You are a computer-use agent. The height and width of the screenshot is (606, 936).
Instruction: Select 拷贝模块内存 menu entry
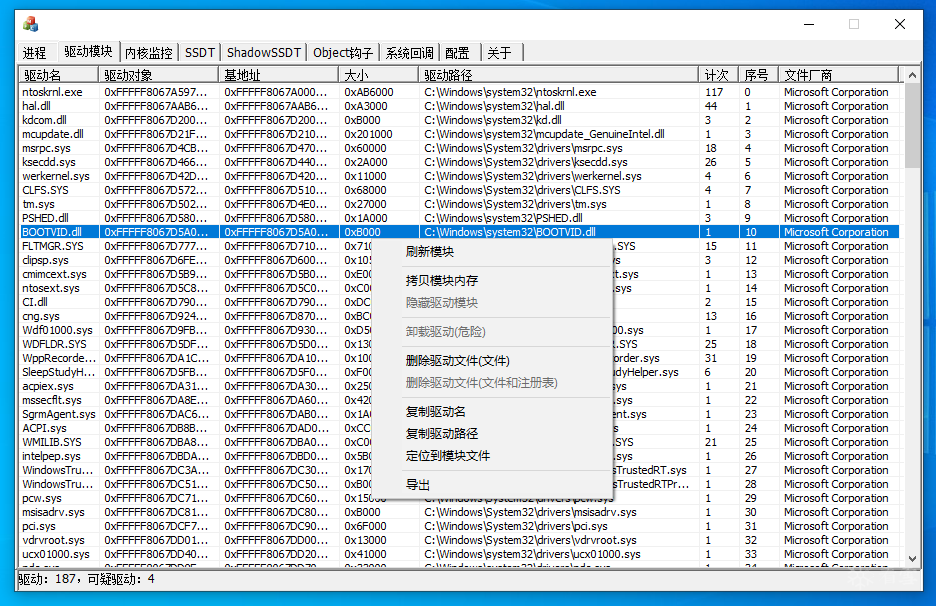(492, 281)
